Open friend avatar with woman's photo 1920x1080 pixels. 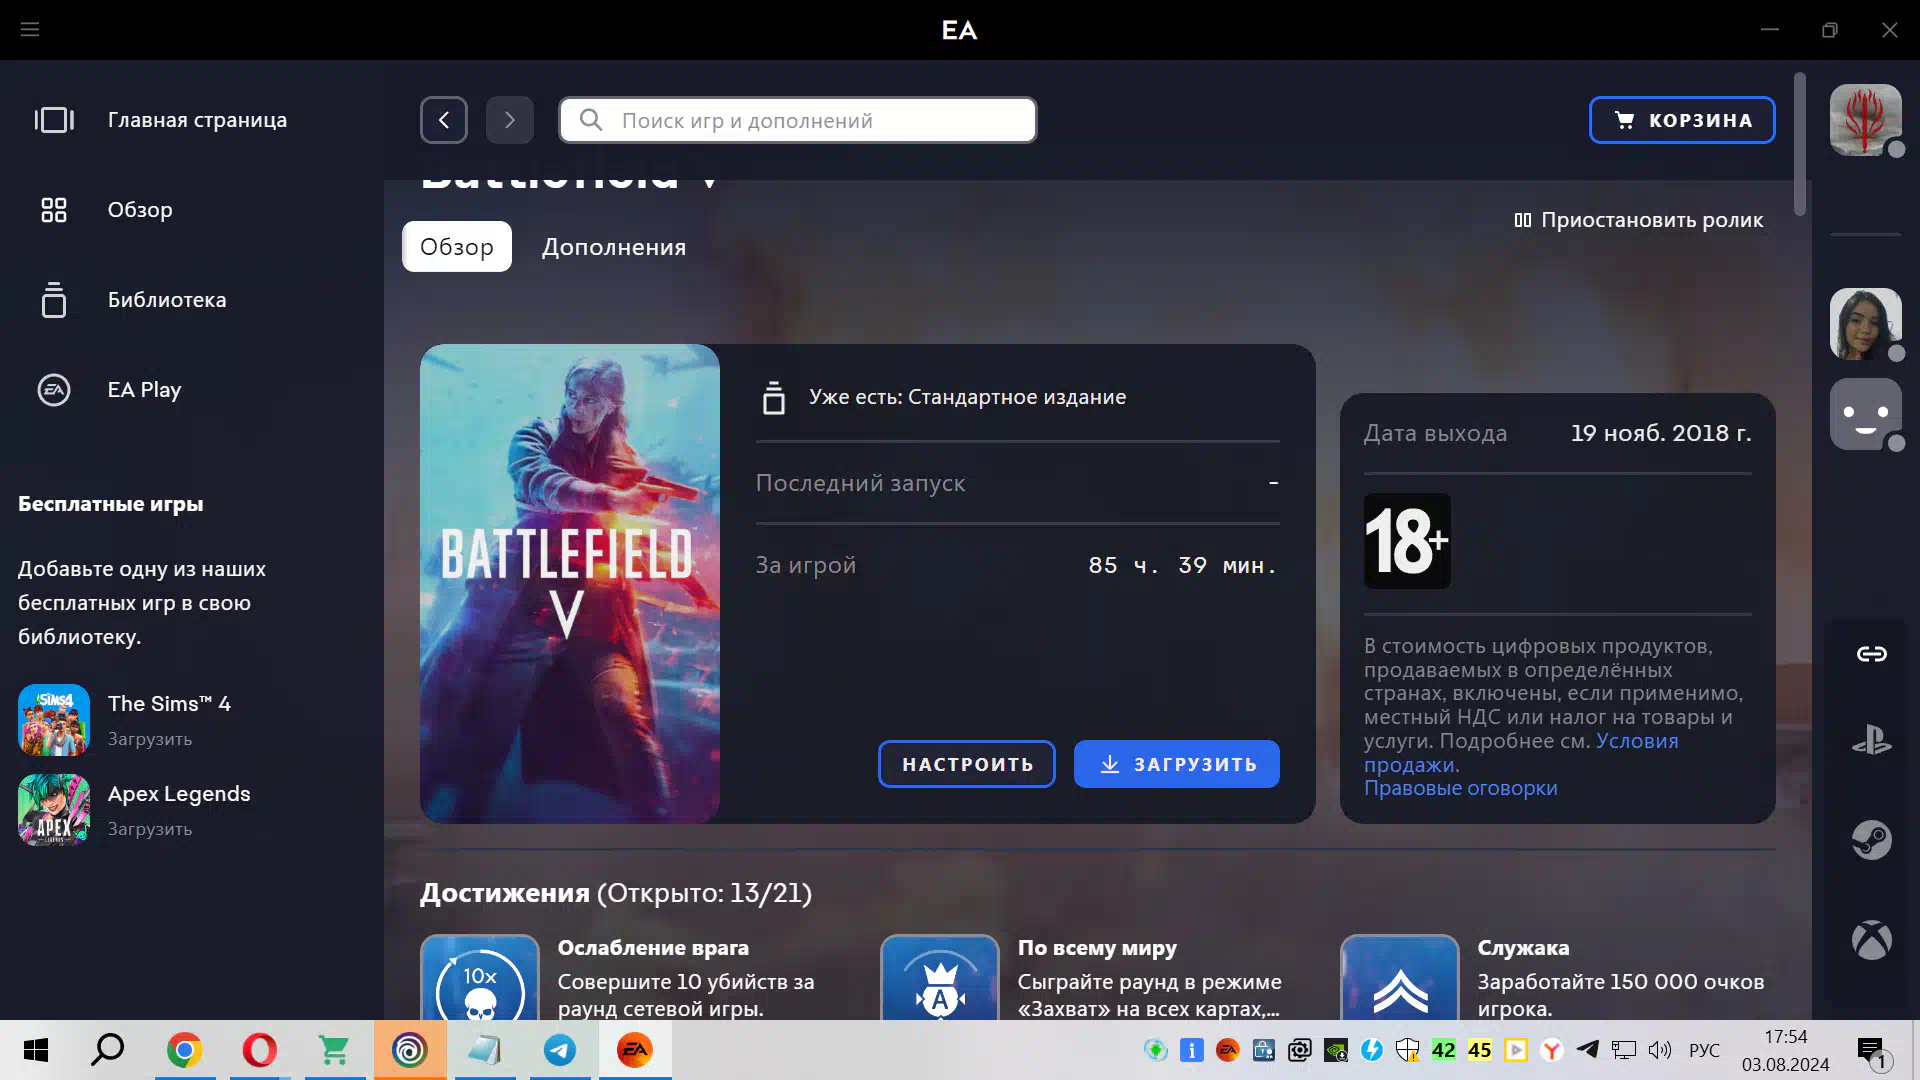pos(1865,324)
